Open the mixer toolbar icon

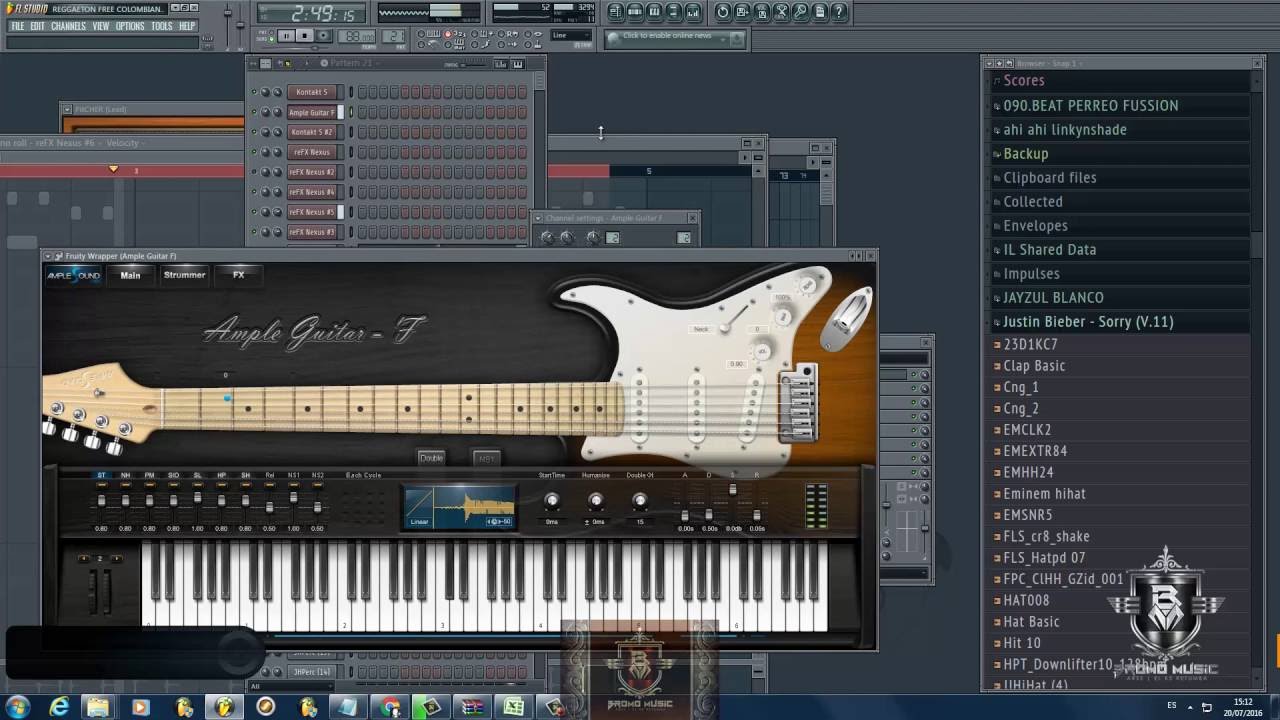coord(693,12)
